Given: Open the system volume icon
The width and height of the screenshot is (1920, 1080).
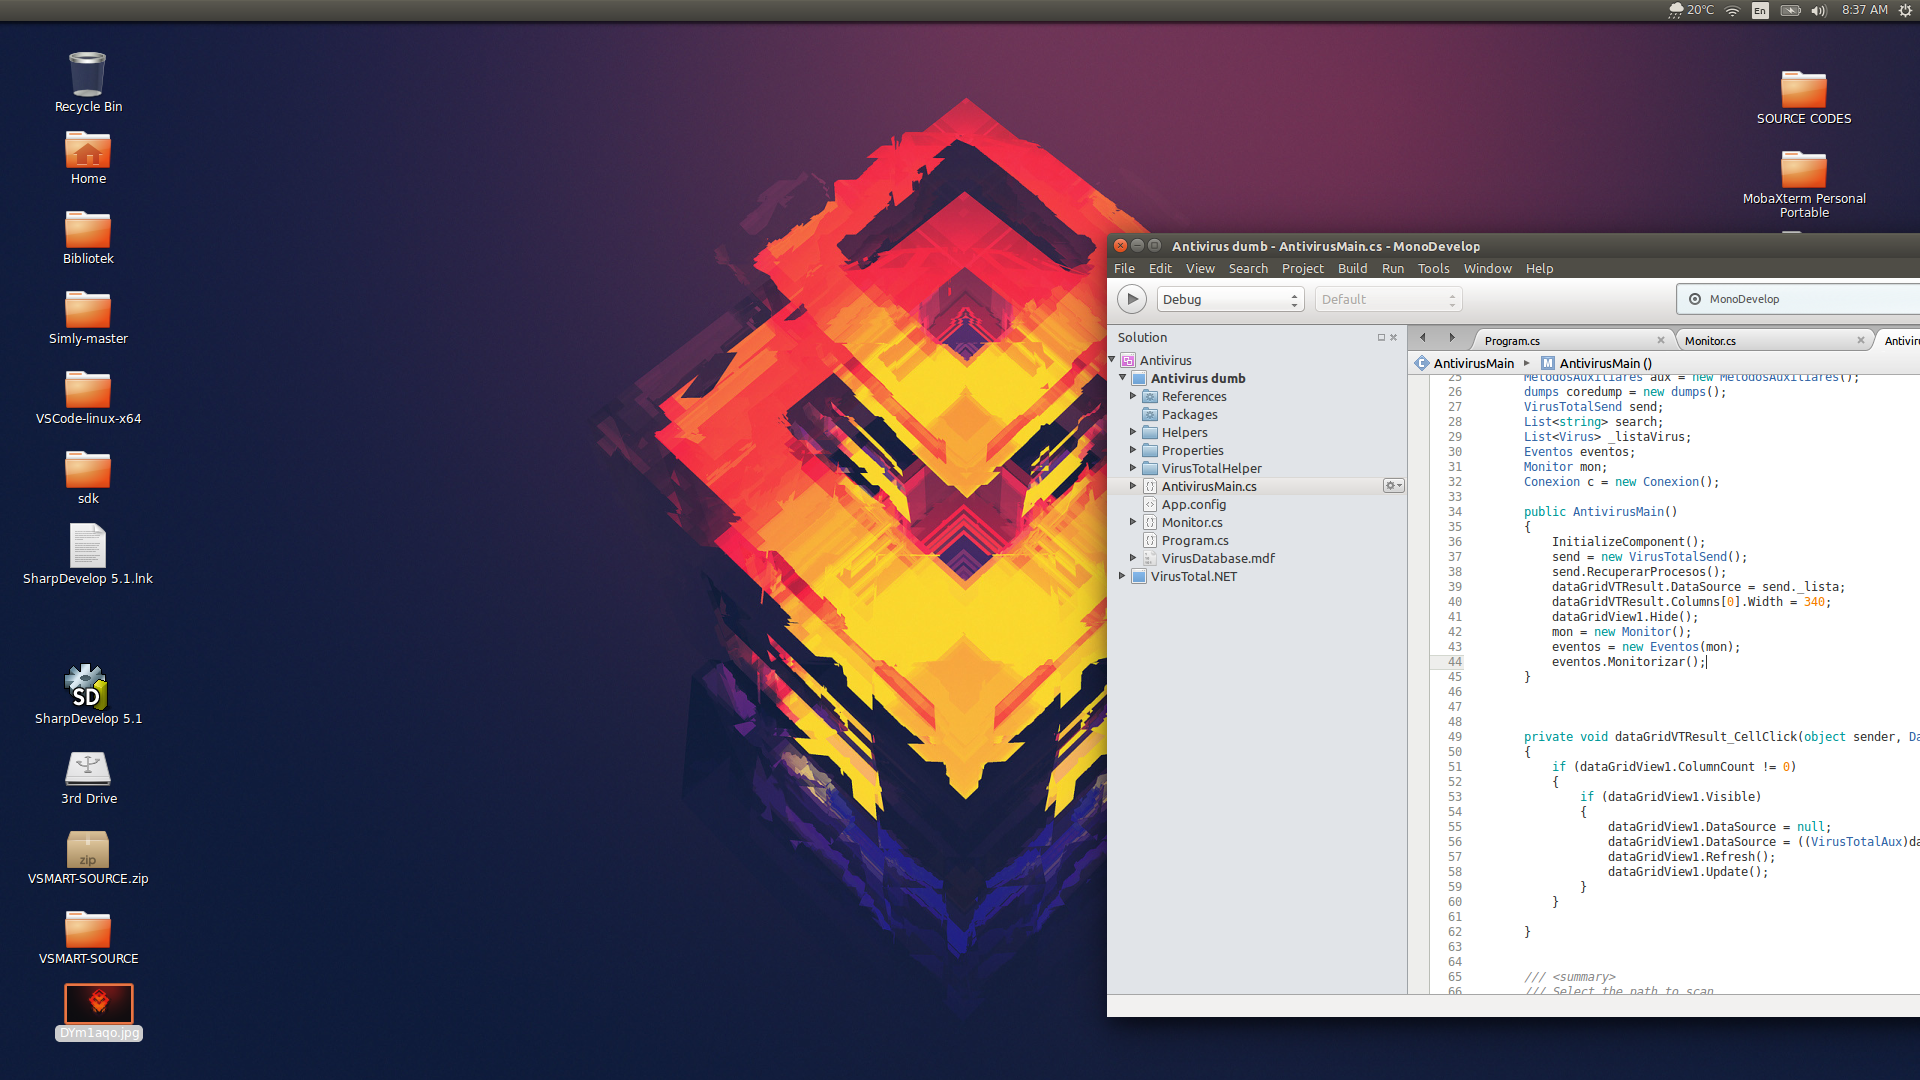Looking at the screenshot, I should tap(1819, 10).
